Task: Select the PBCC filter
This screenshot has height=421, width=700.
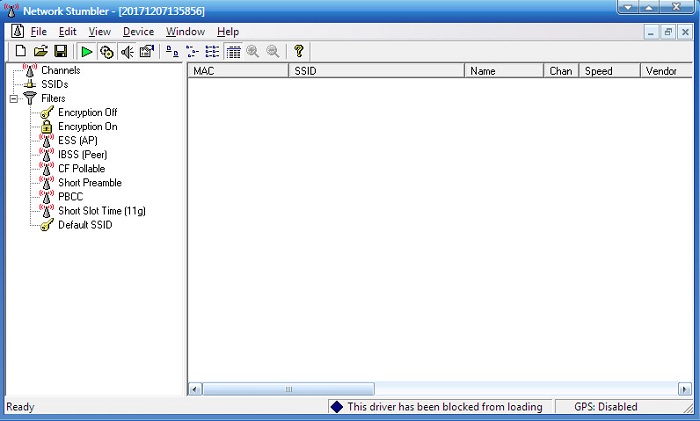Action: coord(71,197)
